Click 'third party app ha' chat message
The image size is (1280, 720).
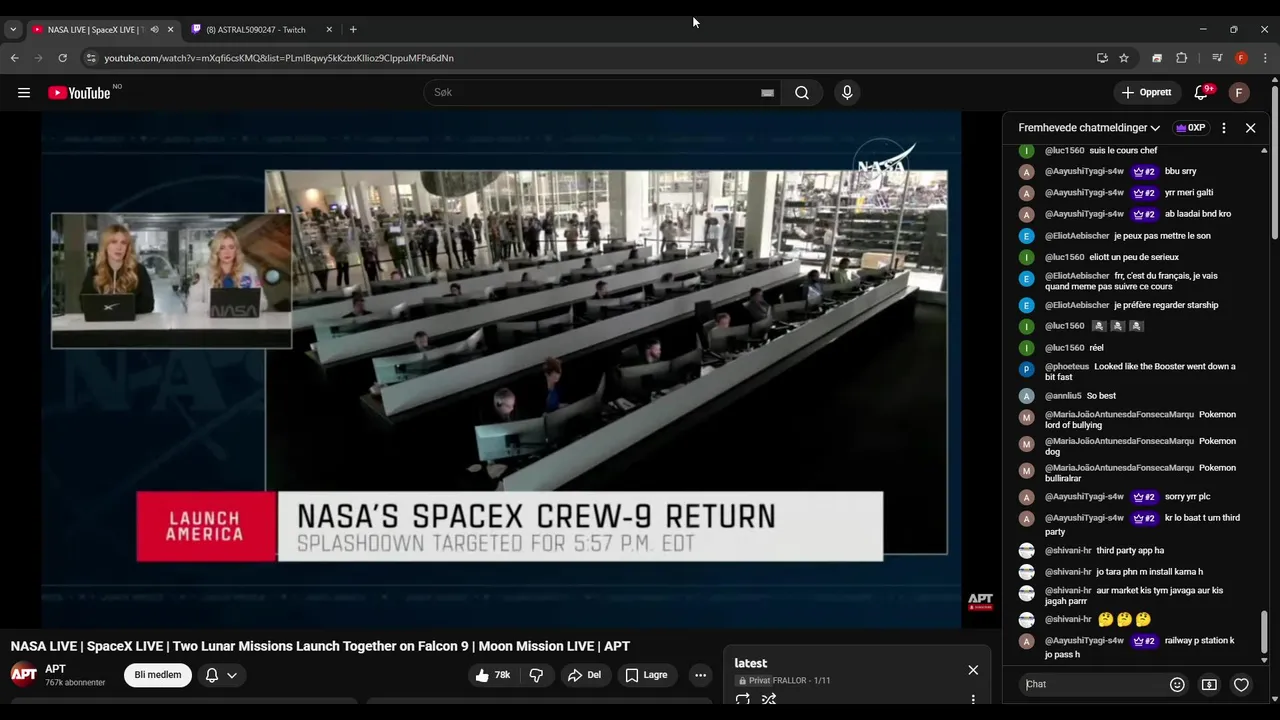pos(1130,551)
